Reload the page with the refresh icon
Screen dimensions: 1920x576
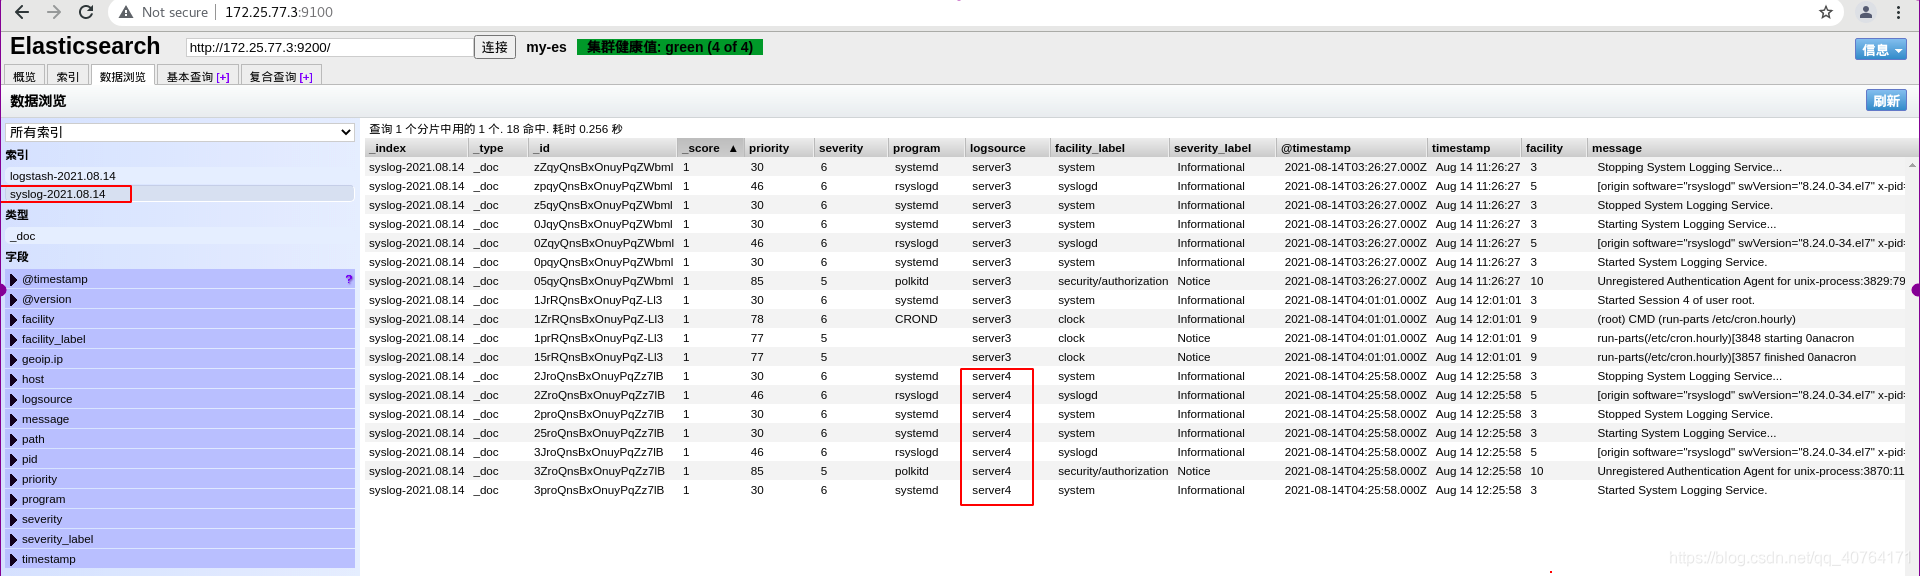(86, 12)
